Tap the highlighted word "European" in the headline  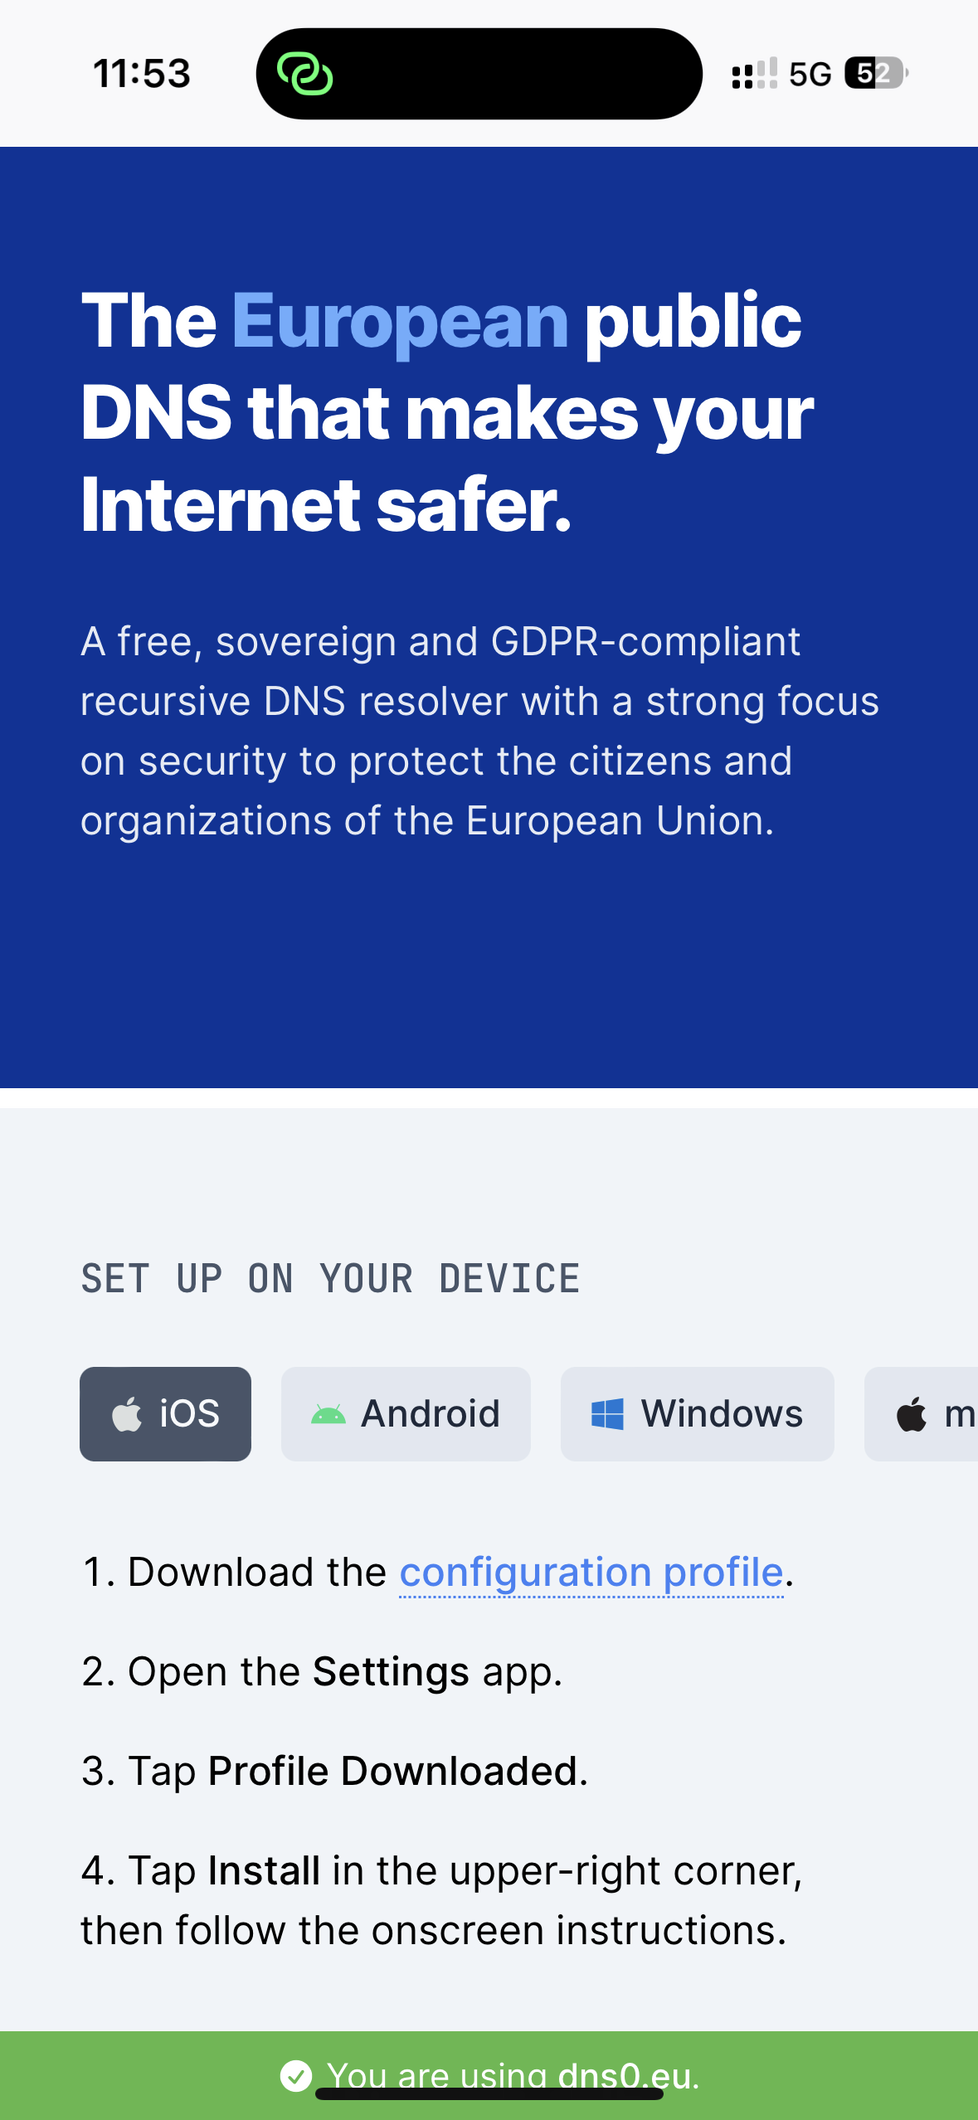(x=400, y=321)
